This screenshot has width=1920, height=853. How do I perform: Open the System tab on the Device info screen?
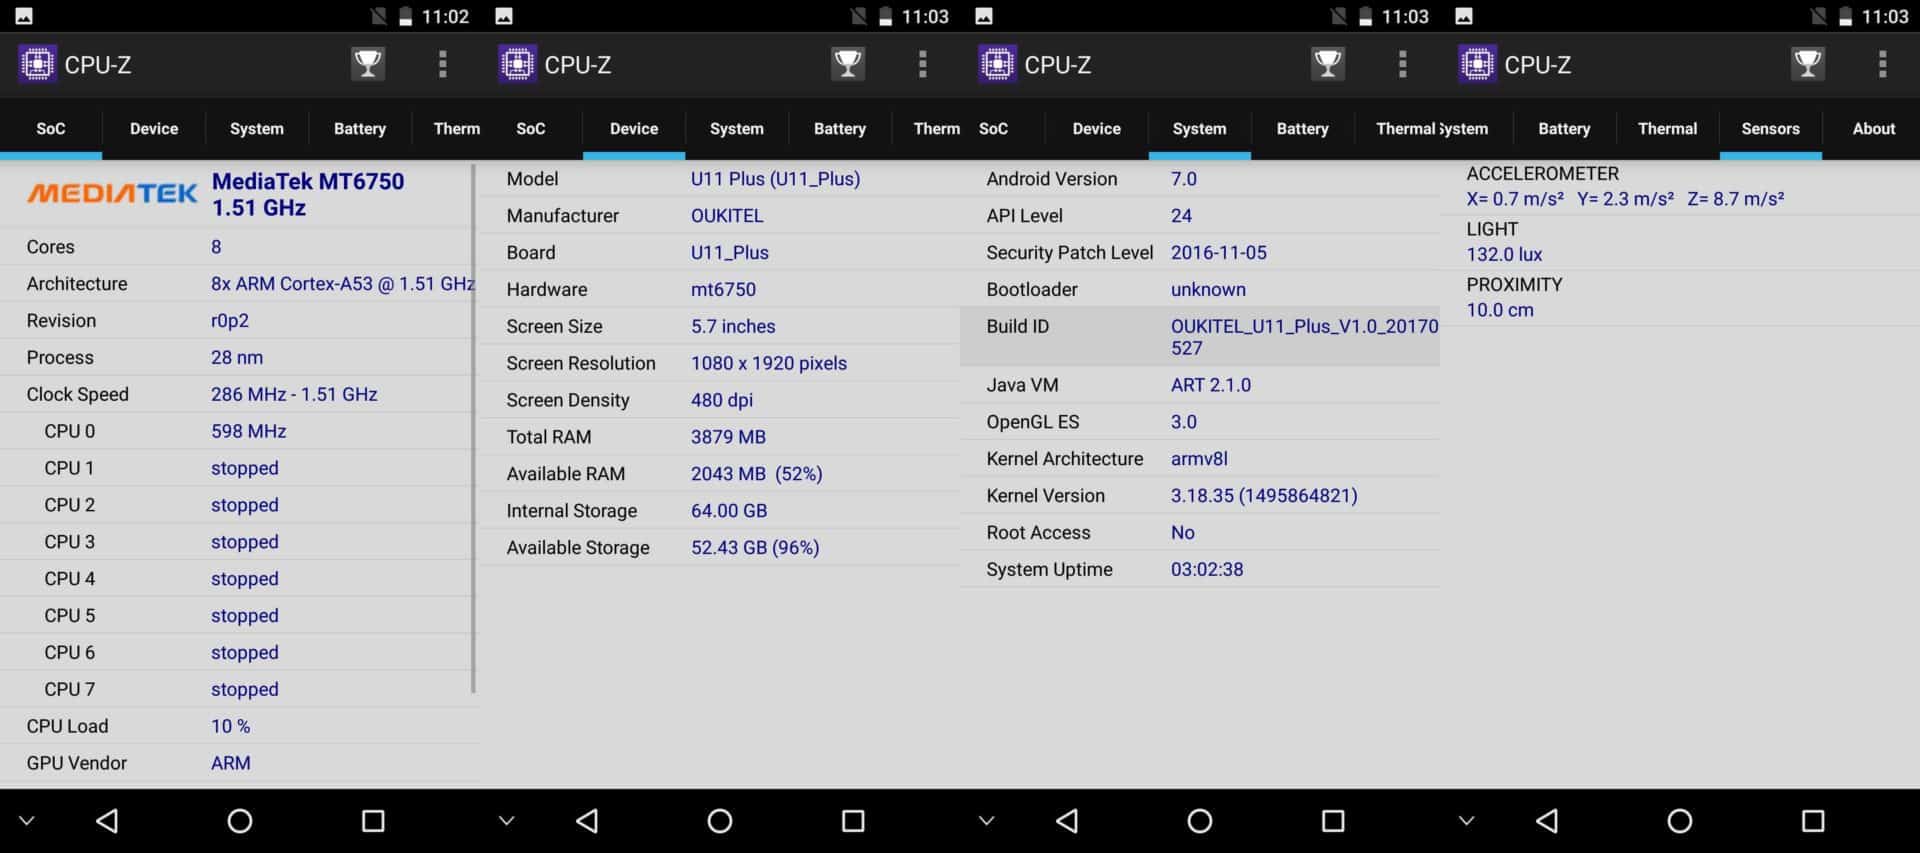tap(737, 129)
